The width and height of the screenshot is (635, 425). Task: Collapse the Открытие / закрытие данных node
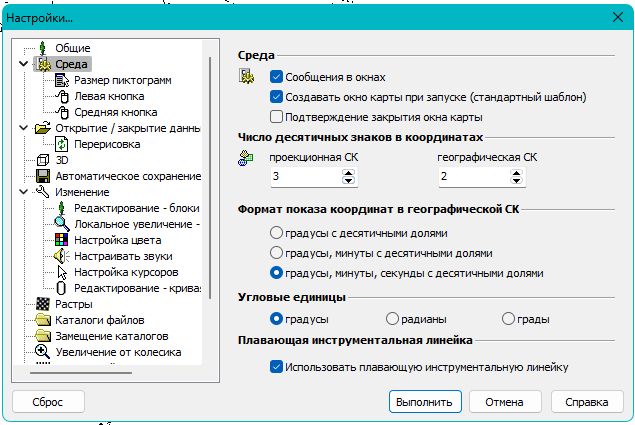coord(24,128)
